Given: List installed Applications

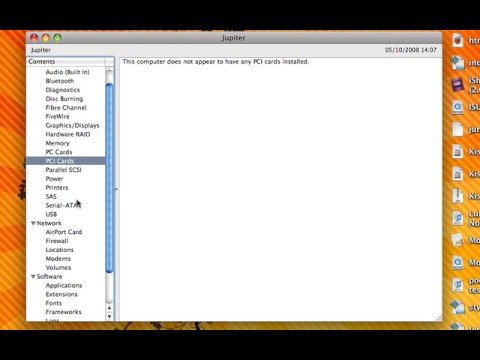Looking at the screenshot, I should [x=64, y=285].
